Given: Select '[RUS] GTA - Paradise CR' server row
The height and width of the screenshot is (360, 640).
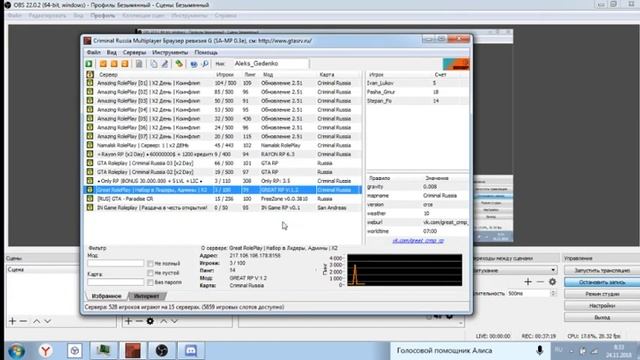Looking at the screenshot, I should click(222, 199).
